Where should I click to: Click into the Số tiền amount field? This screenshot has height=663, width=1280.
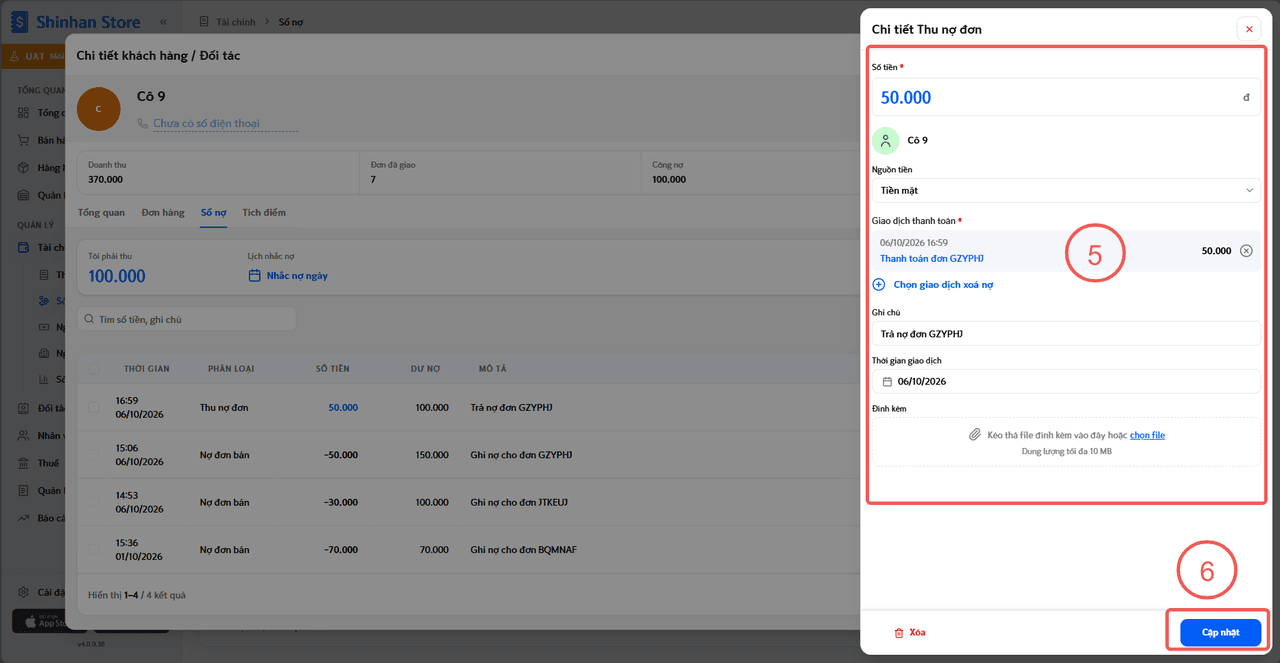(x=1066, y=97)
